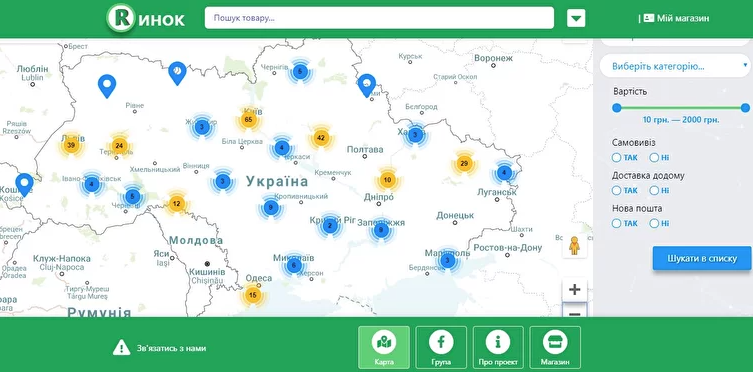
Task: Expand the Виберіть категорію dropdown
Action: 675,66
